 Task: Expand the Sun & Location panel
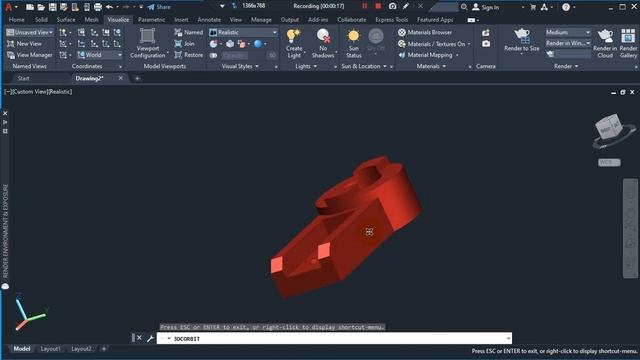click(364, 66)
